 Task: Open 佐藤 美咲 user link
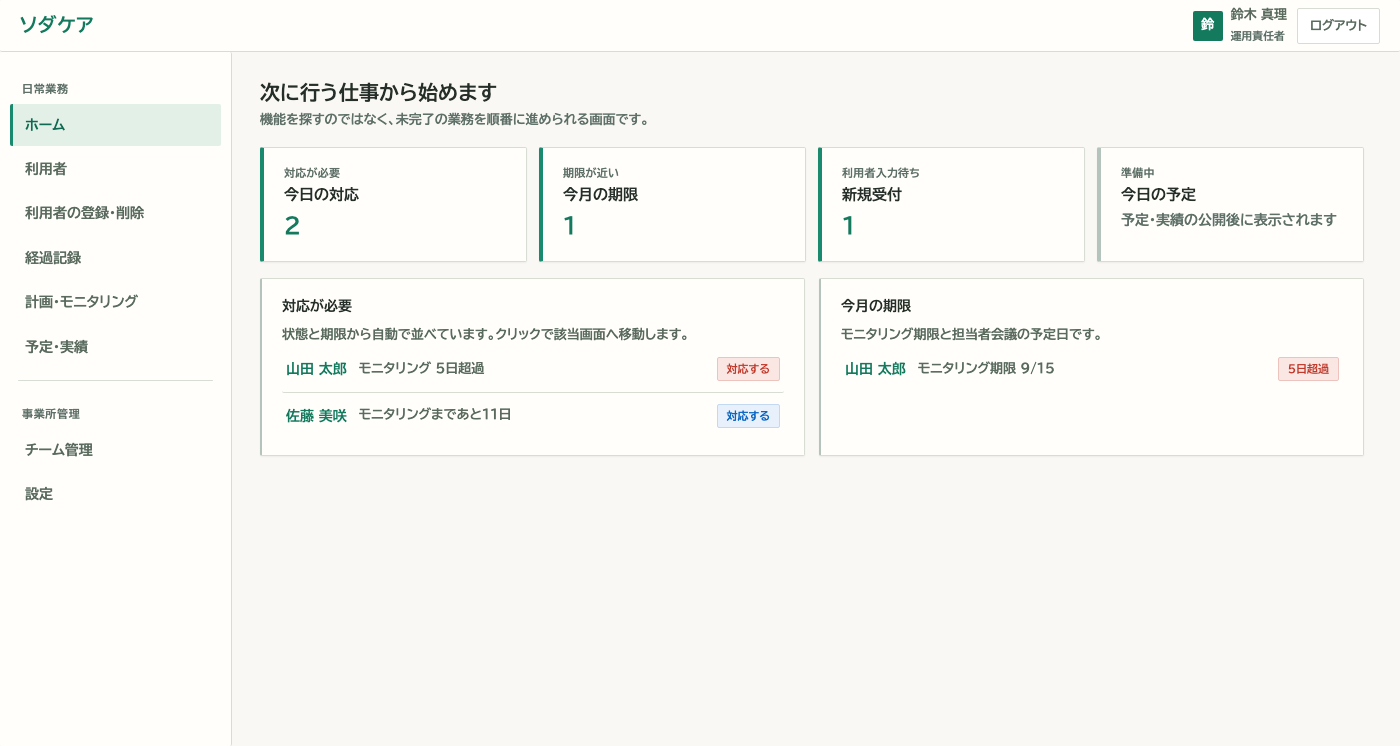tap(316, 416)
